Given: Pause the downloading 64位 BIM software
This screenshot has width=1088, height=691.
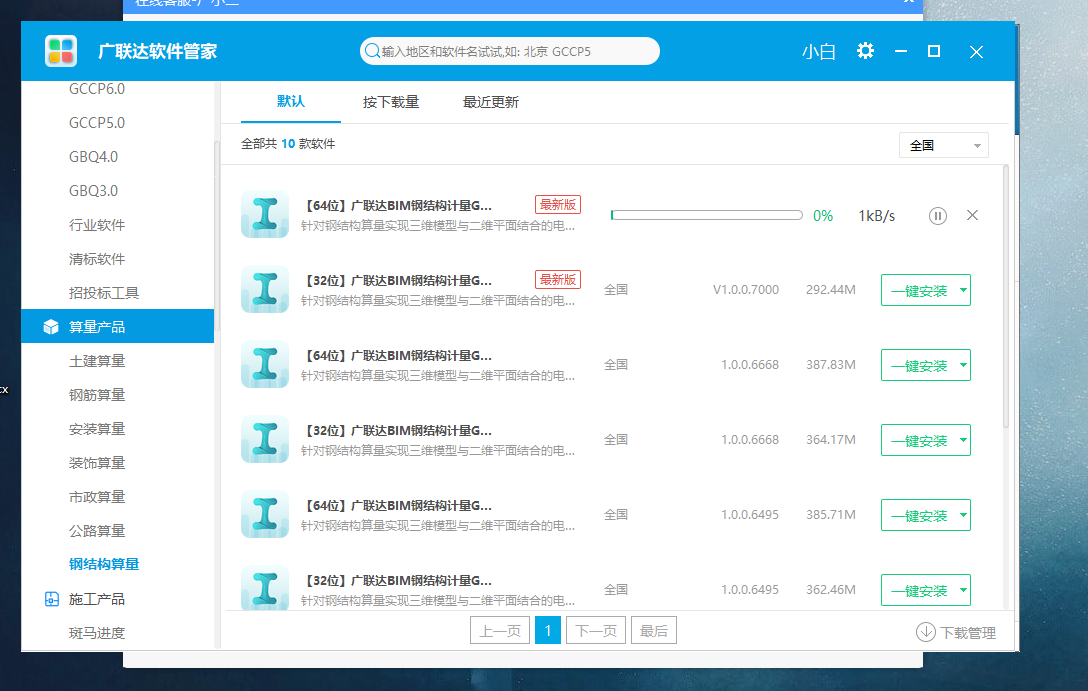Looking at the screenshot, I should 937,216.
